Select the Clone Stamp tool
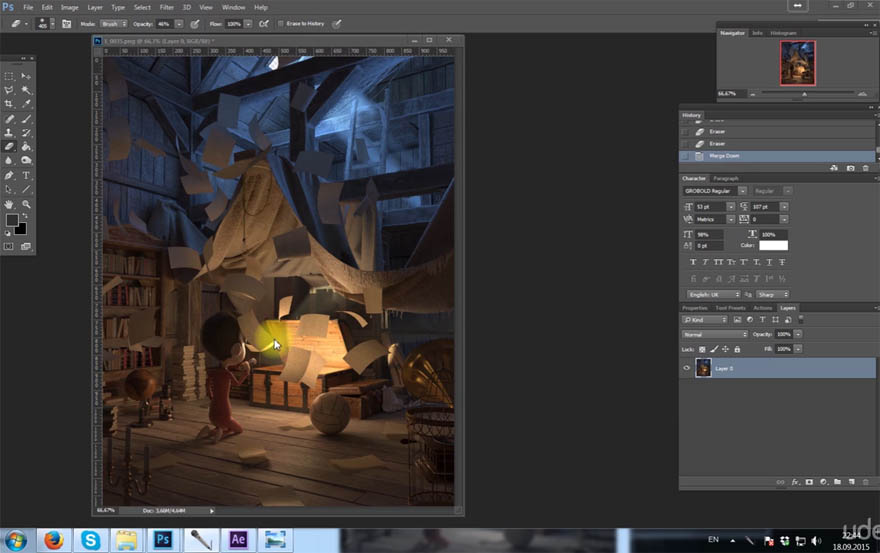This screenshot has height=553, width=880. tap(9, 132)
